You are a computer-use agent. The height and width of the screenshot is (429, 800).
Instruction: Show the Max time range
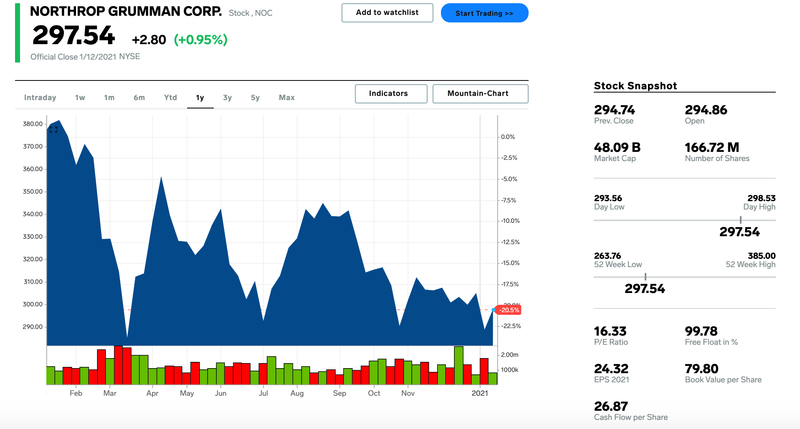coord(287,97)
